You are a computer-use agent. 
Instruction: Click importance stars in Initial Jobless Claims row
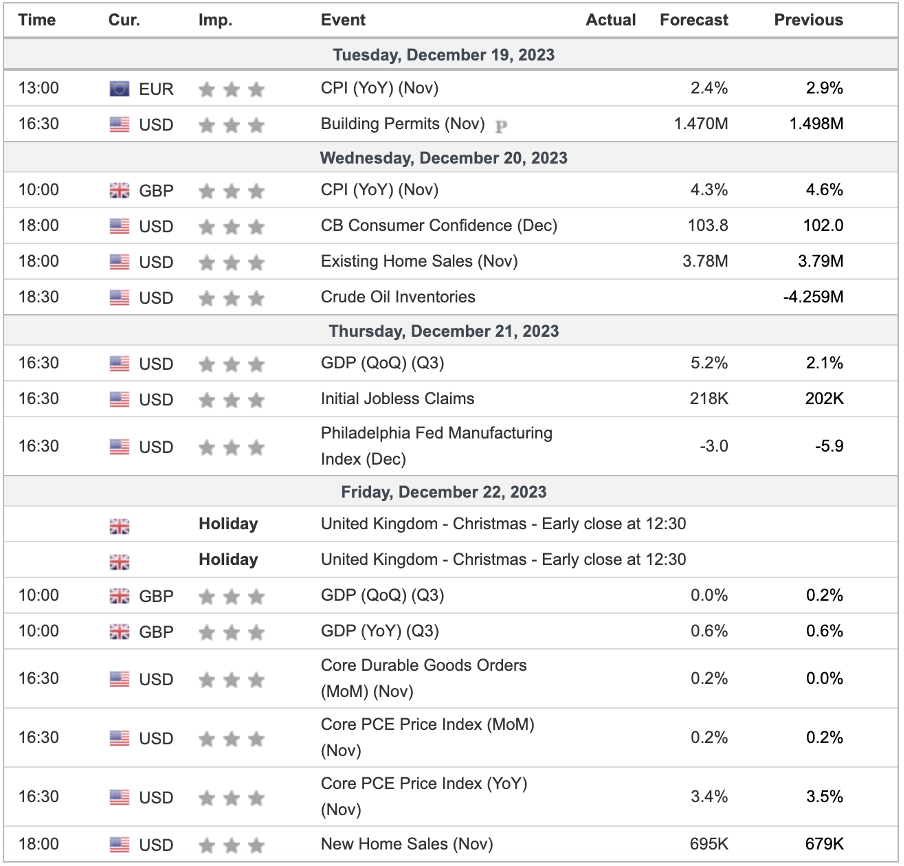231,400
